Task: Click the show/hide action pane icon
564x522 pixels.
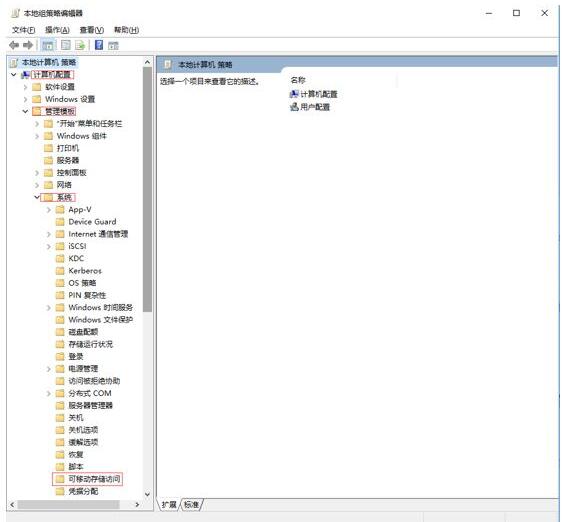Action: coord(113,45)
